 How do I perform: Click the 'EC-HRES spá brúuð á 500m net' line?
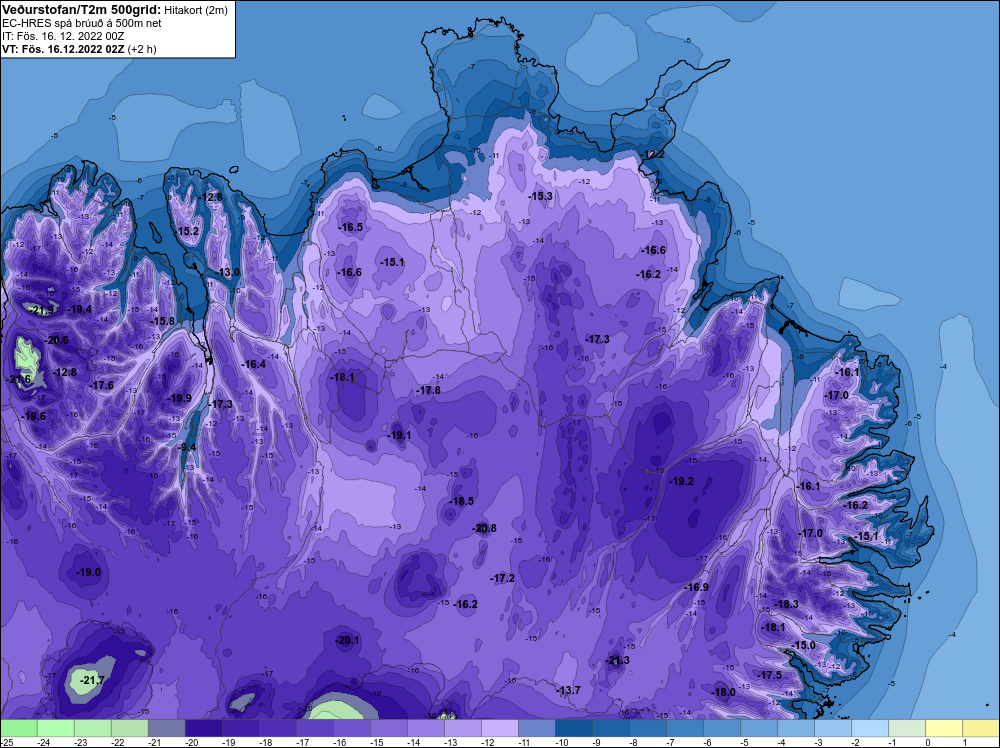[x=82, y=23]
